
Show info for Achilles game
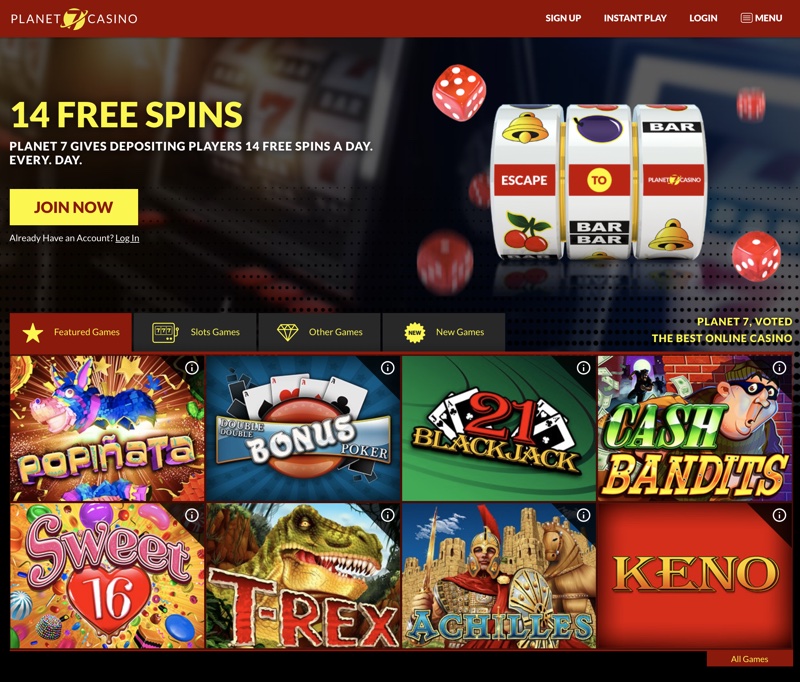tap(583, 515)
